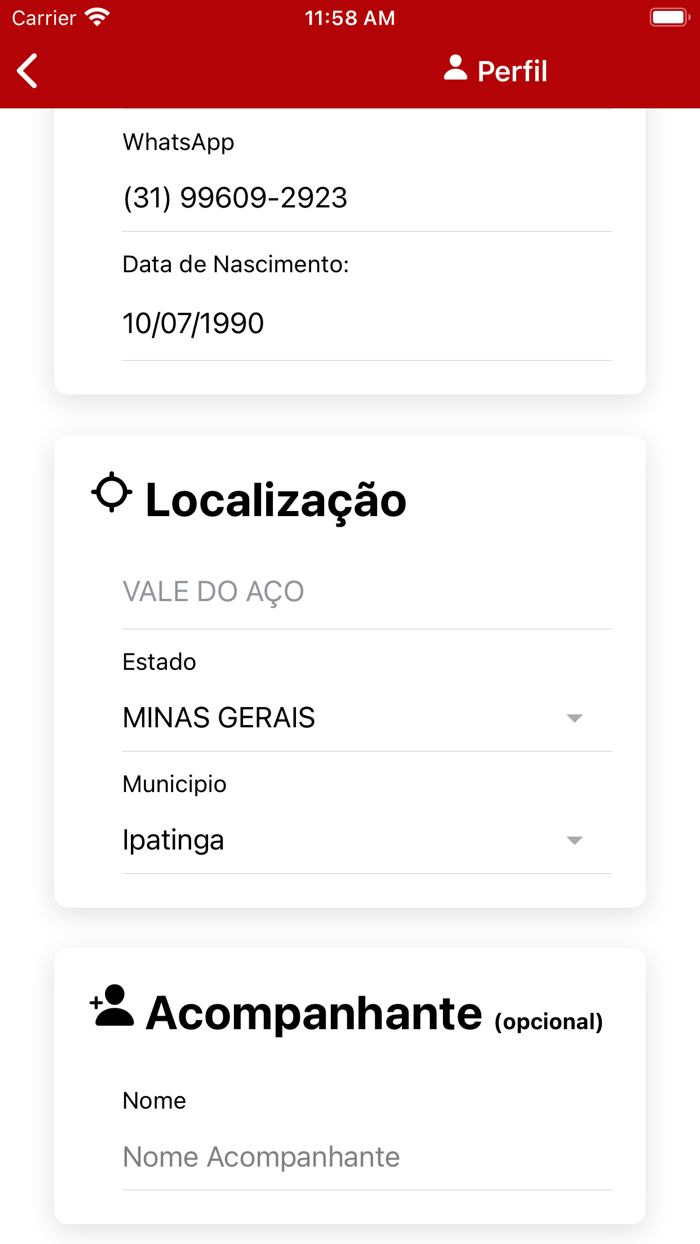Tap the clock showing 11:58 AM
This screenshot has width=700, height=1244.
(x=349, y=16)
